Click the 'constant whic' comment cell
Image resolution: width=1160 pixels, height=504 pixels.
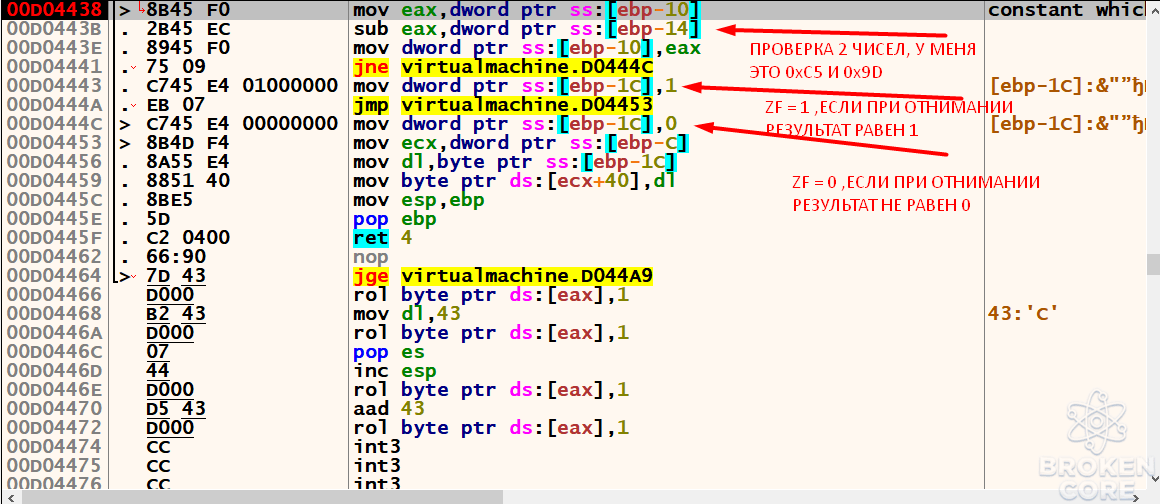(1068, 10)
